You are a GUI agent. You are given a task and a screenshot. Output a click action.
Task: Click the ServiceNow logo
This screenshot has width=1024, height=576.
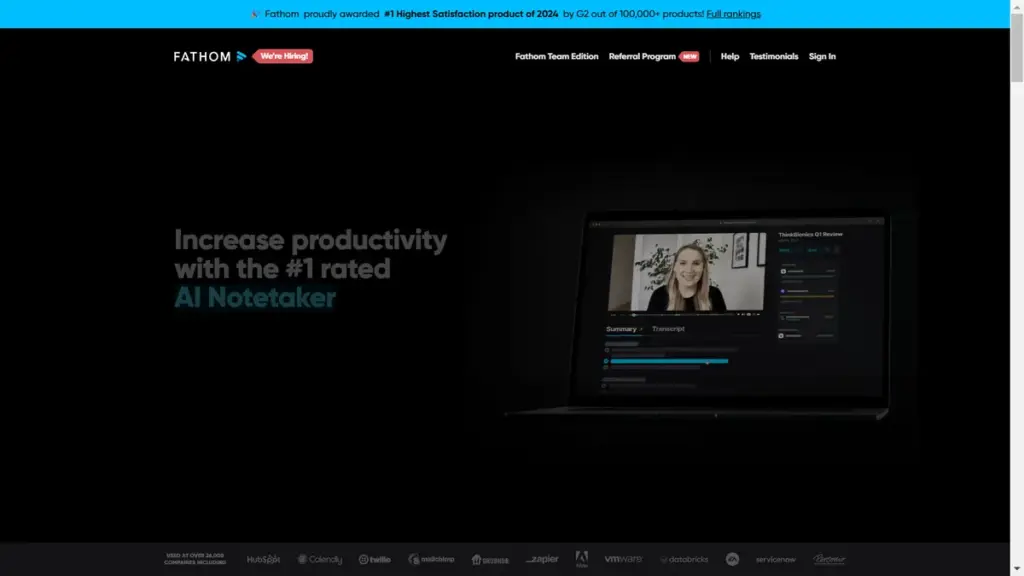click(775, 559)
